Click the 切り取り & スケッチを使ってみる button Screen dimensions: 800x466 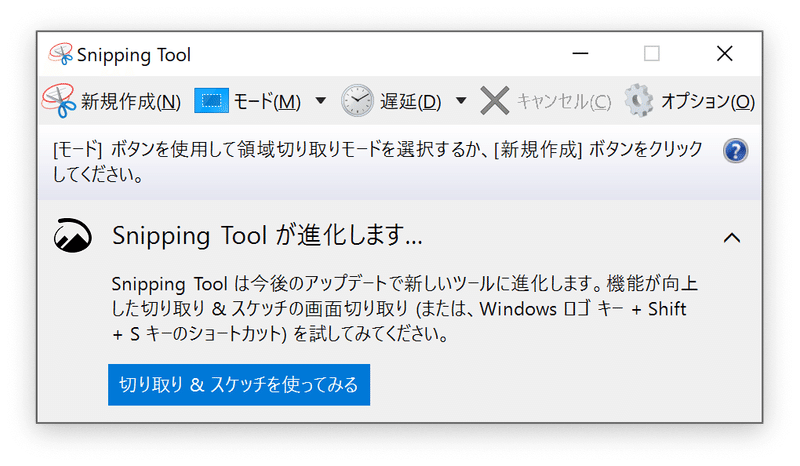(x=239, y=385)
